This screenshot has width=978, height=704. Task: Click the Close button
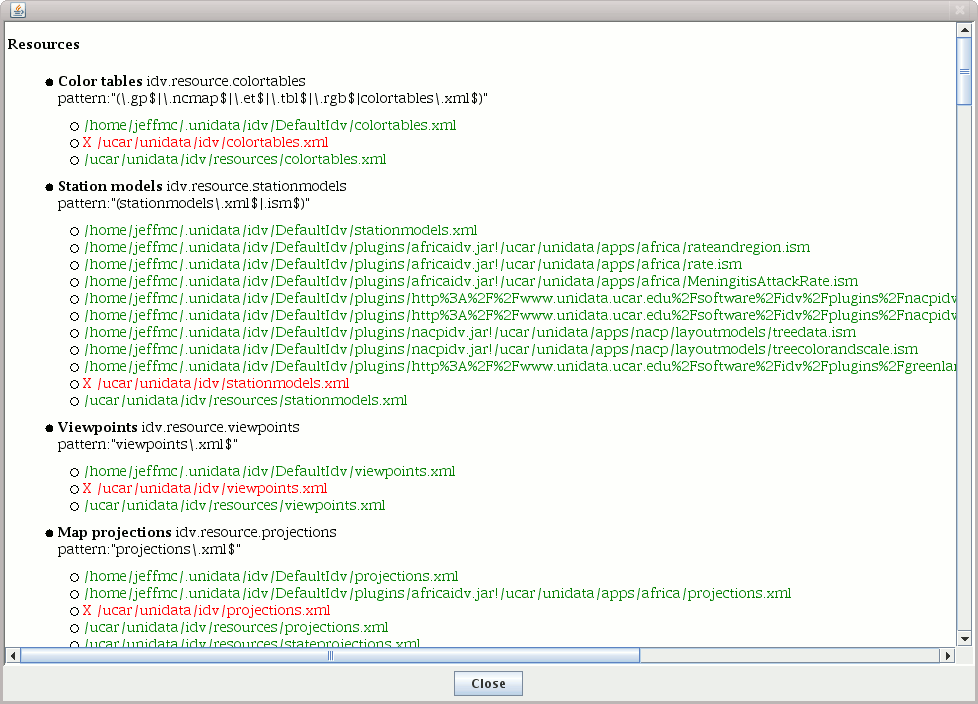pyautogui.click(x=488, y=684)
